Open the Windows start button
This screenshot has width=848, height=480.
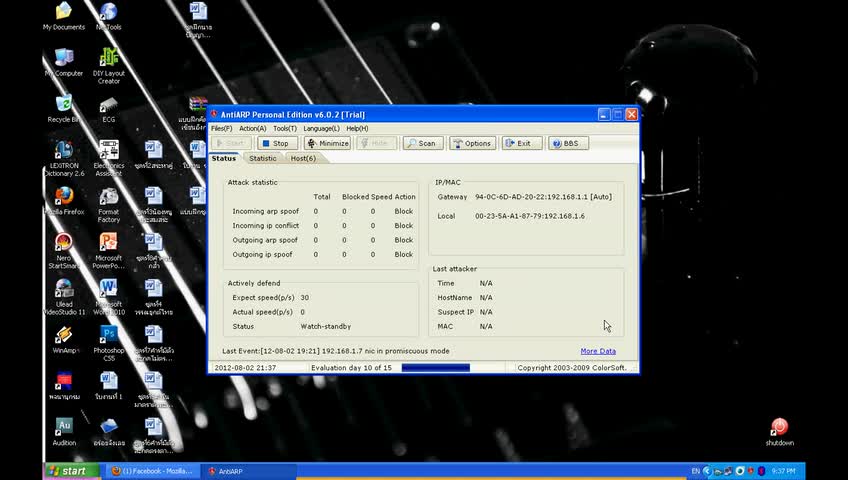tap(72, 471)
